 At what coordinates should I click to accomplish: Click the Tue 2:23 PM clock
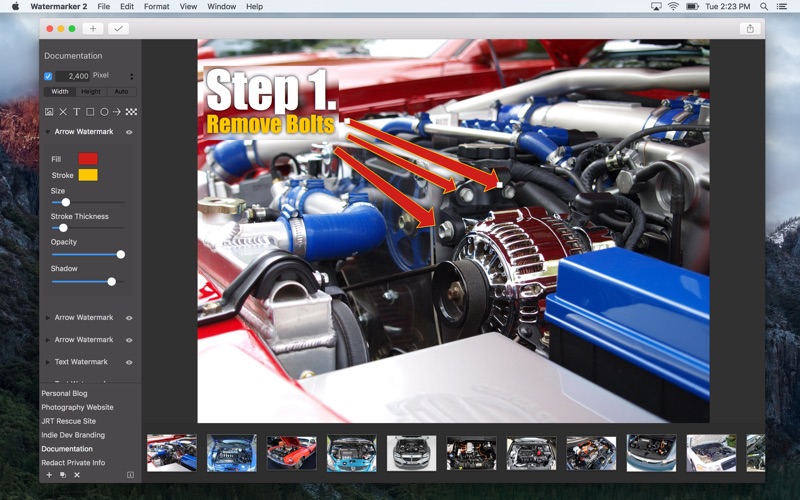pyautogui.click(x=728, y=6)
